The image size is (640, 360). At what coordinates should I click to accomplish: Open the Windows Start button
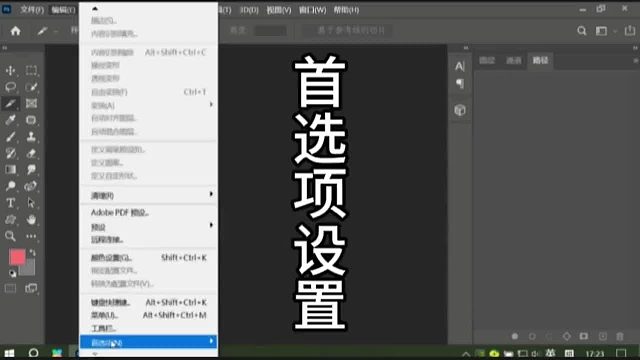(x=9, y=353)
